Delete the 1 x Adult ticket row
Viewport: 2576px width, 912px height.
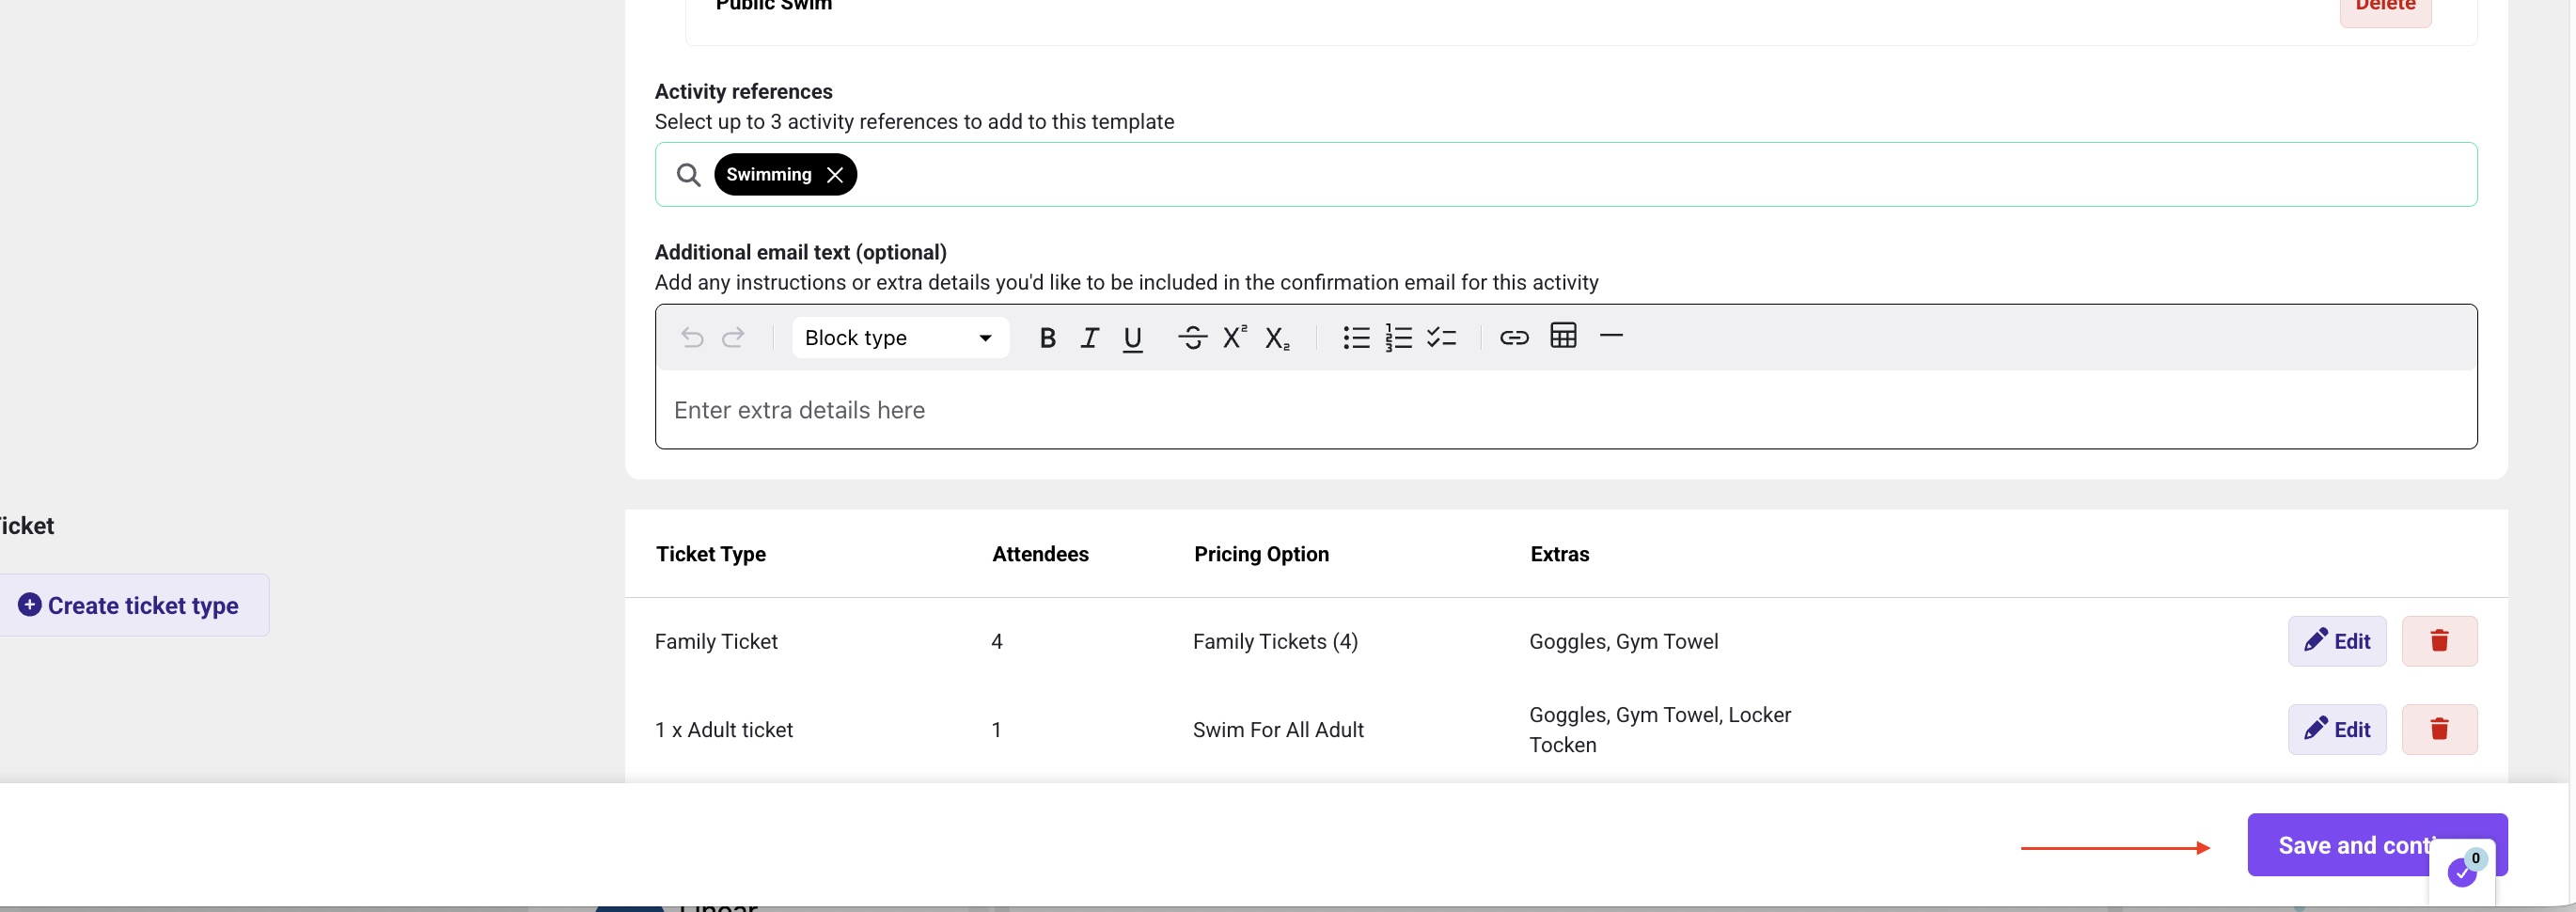click(x=2439, y=729)
